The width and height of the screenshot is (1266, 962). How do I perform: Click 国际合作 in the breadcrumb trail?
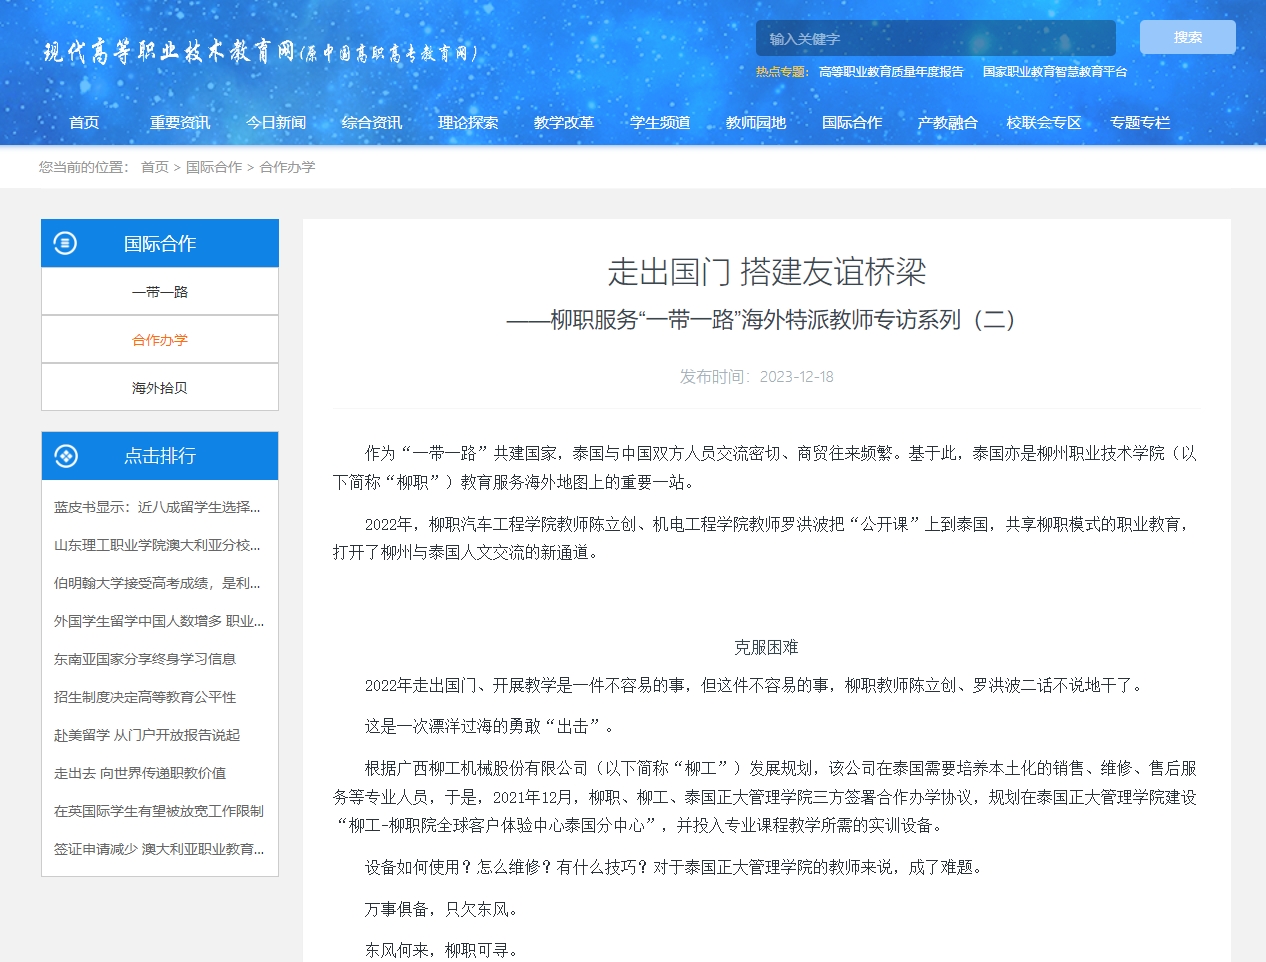tap(214, 167)
